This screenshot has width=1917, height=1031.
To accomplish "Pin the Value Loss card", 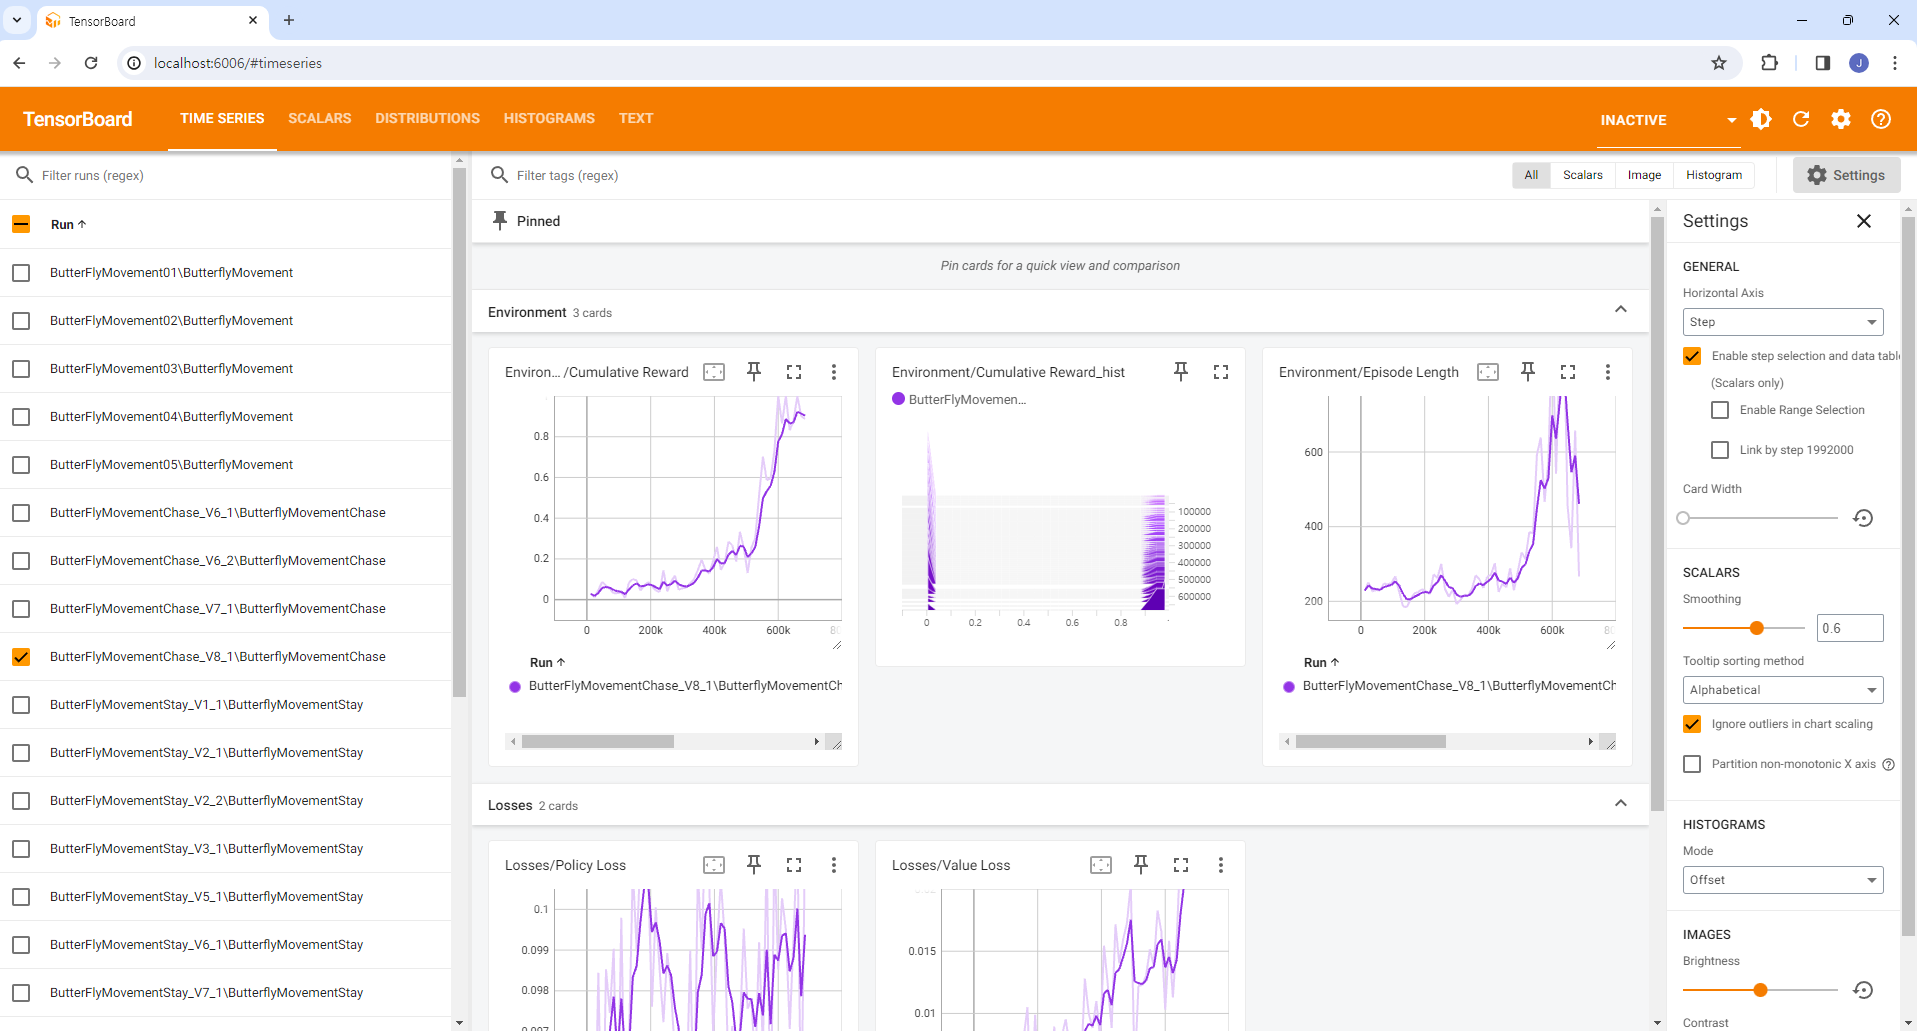I will point(1141,865).
